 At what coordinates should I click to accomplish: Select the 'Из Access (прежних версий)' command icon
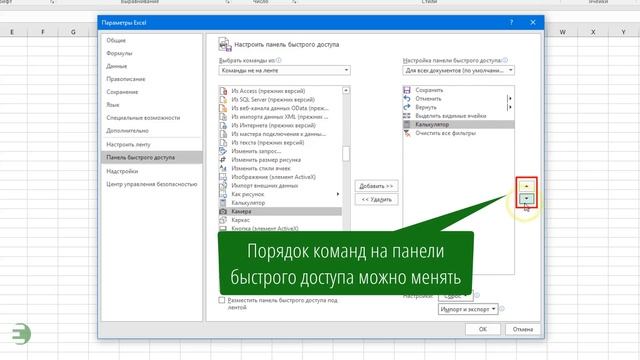click(x=223, y=91)
